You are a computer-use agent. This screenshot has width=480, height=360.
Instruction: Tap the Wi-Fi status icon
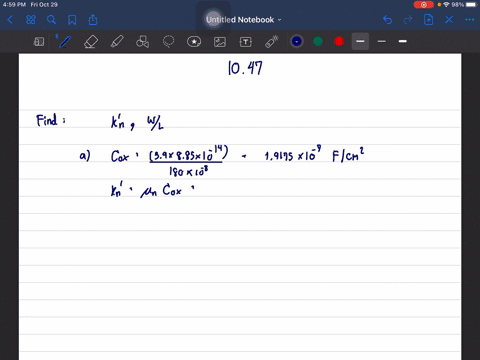pyautogui.click(x=446, y=5)
